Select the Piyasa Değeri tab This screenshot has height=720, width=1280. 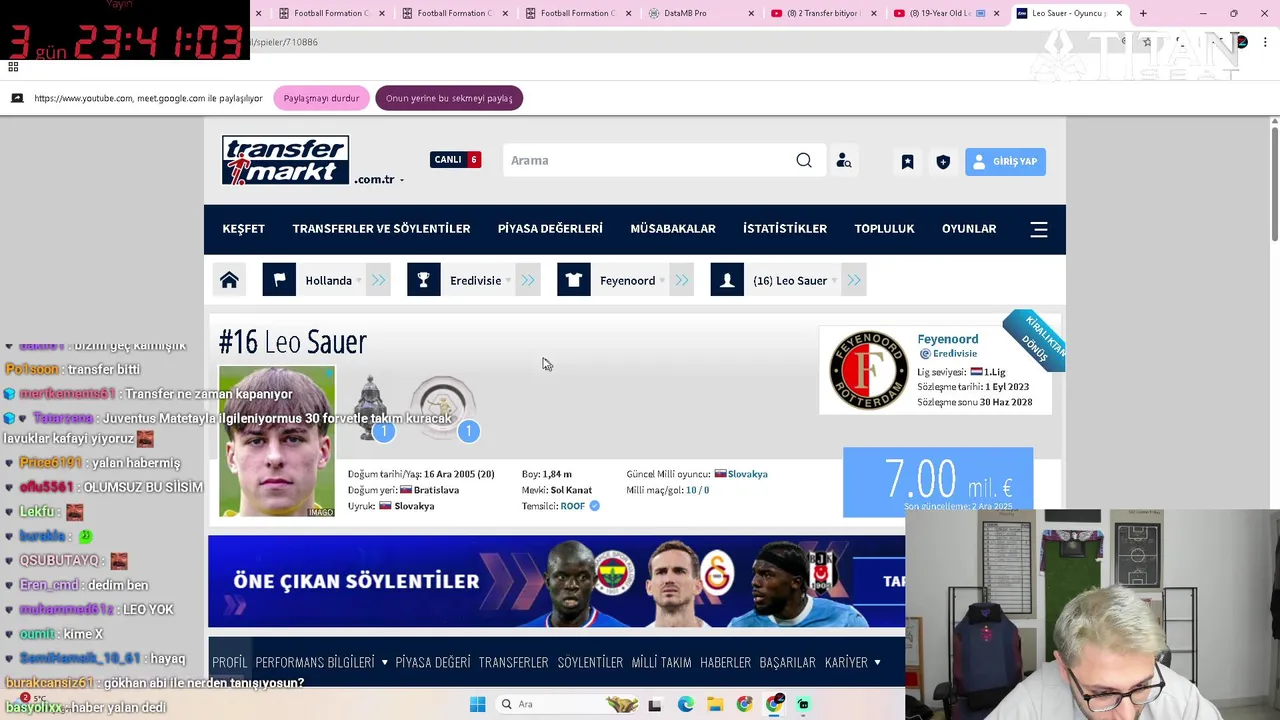(433, 662)
